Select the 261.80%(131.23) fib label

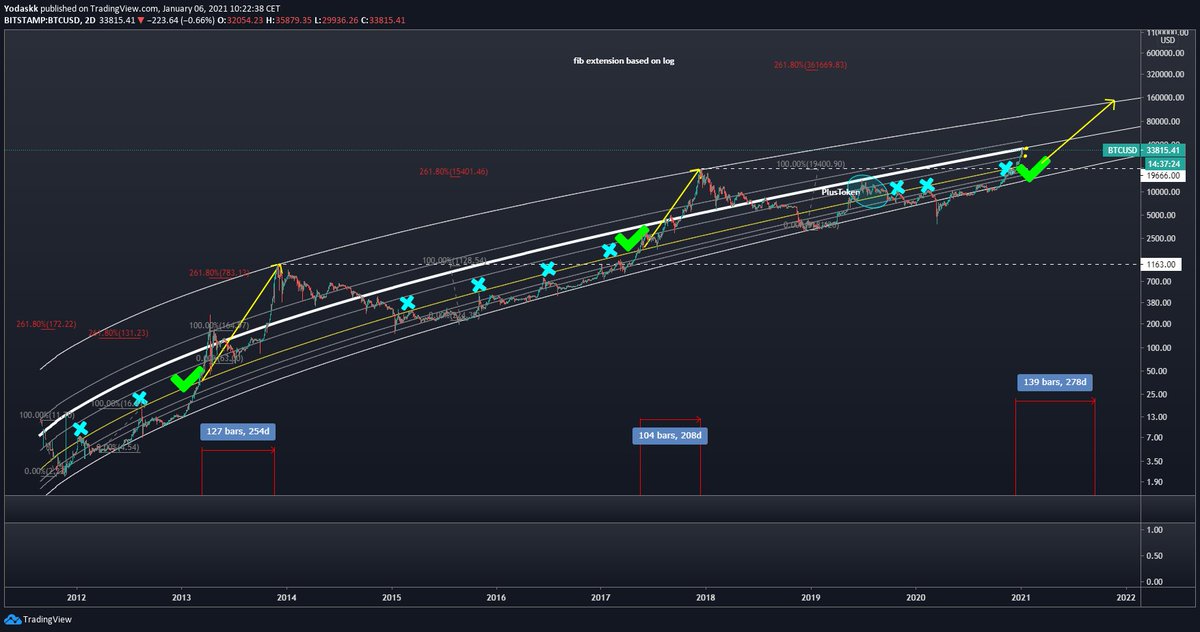[118, 333]
